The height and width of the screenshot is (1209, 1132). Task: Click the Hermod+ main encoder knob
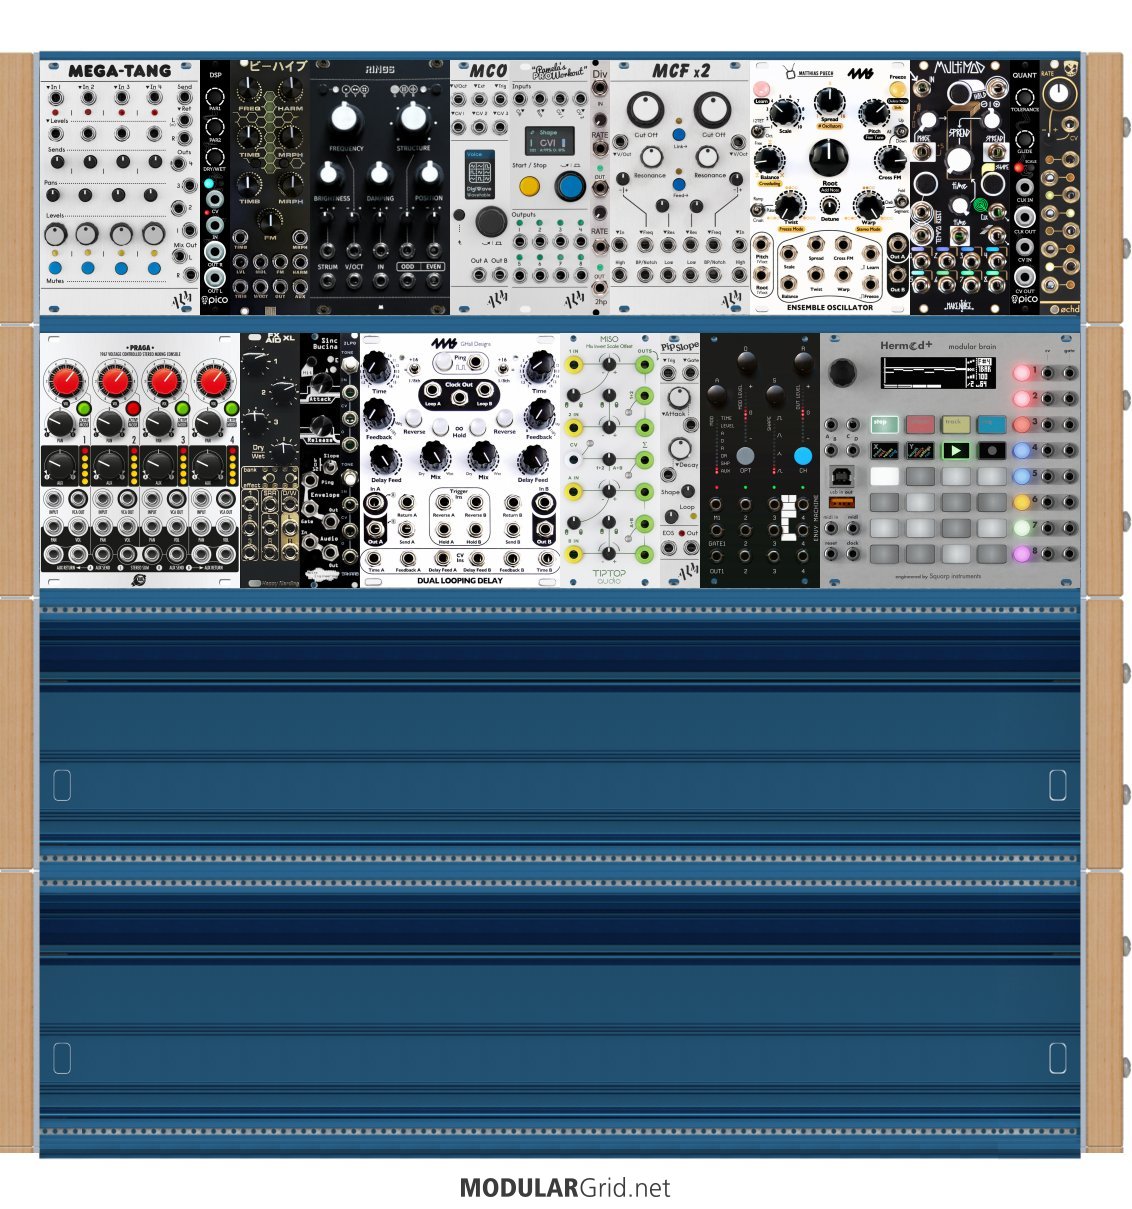coord(843,373)
